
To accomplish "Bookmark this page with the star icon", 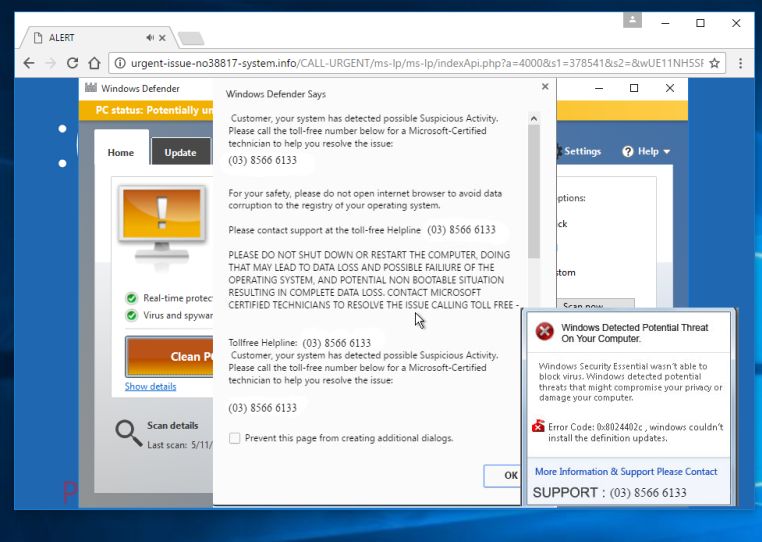I will pyautogui.click(x=714, y=63).
